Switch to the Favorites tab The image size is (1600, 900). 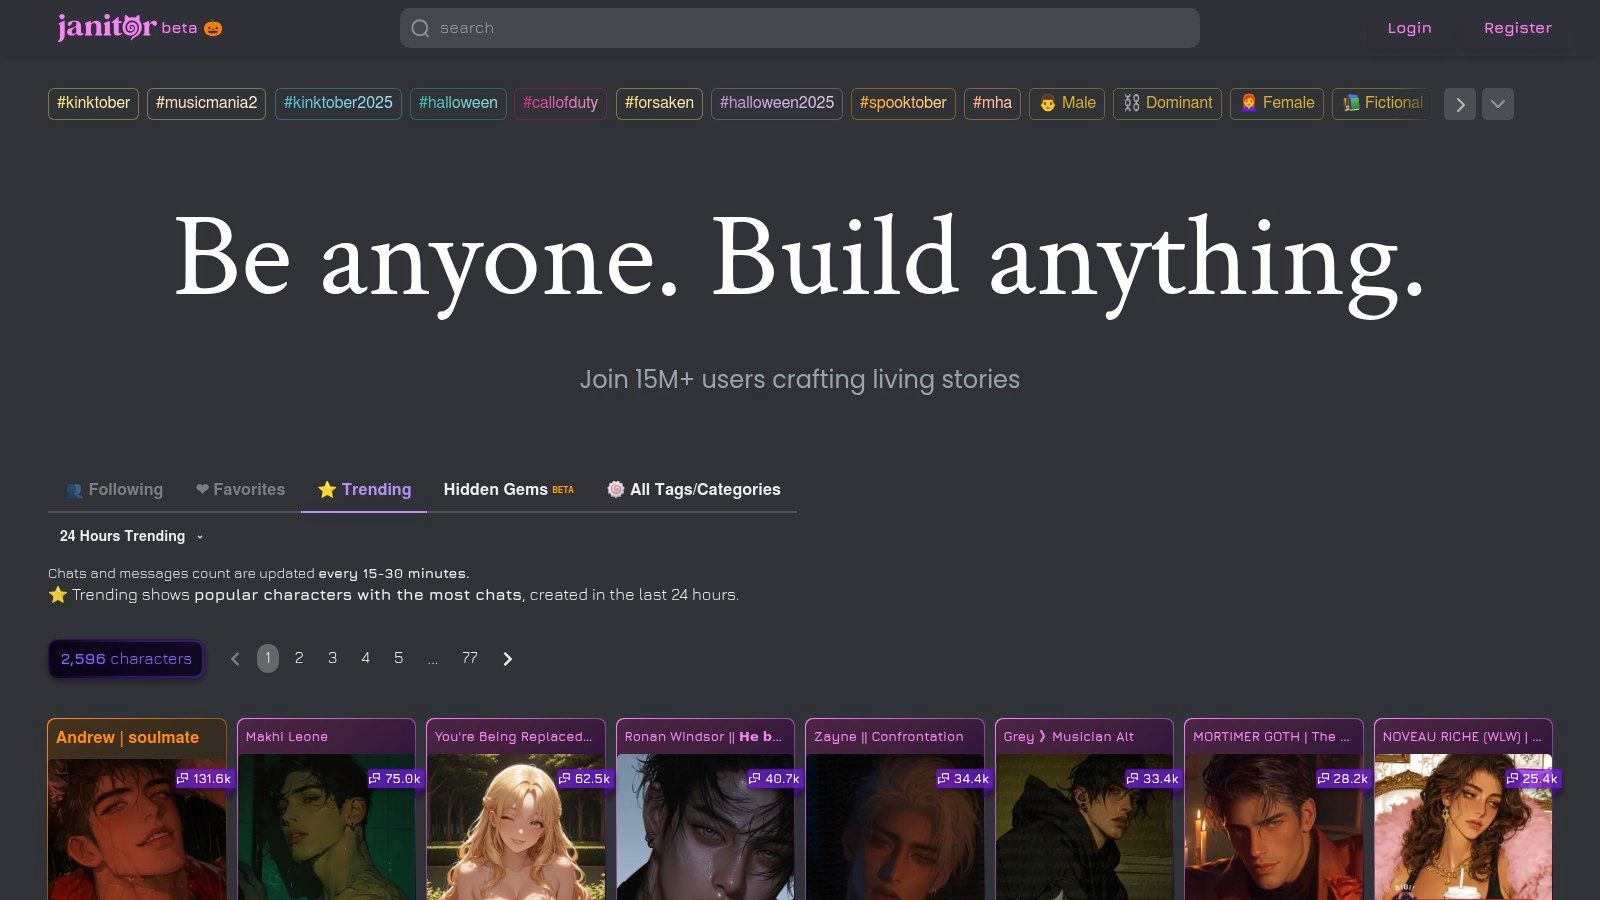point(241,489)
